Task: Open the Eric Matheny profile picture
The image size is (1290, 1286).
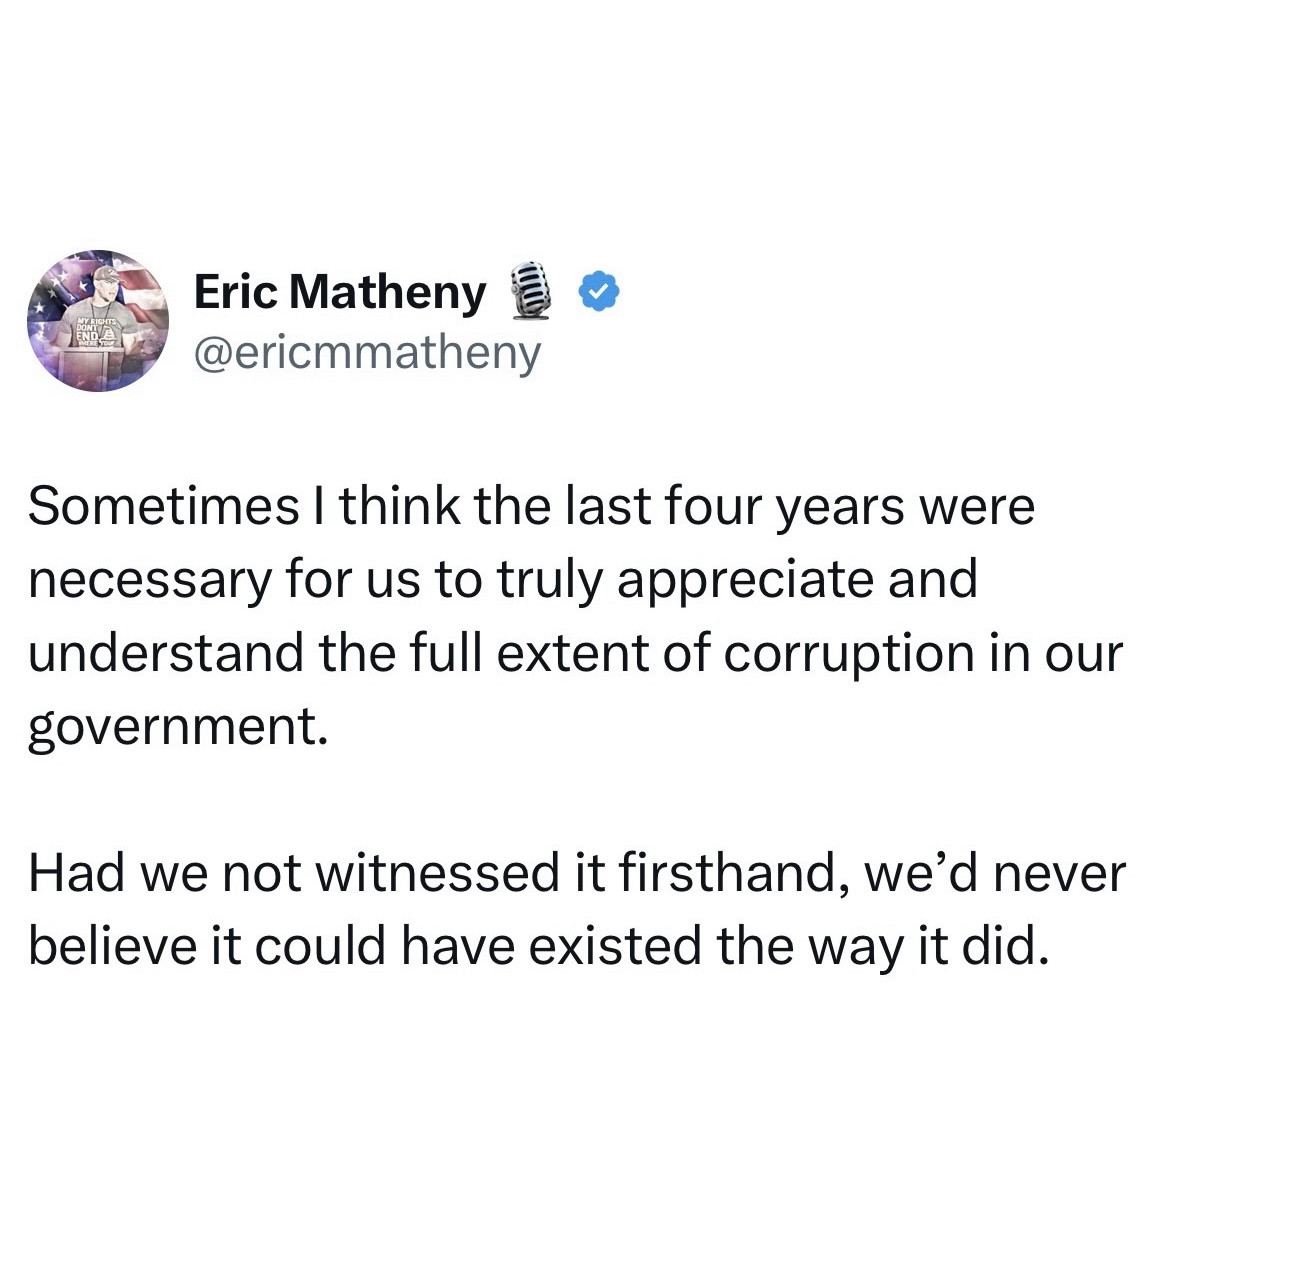Action: 98,320
